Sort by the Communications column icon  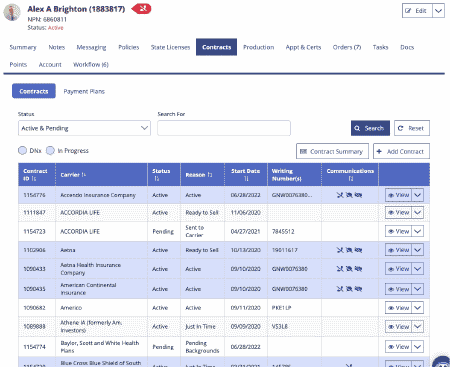[350, 179]
